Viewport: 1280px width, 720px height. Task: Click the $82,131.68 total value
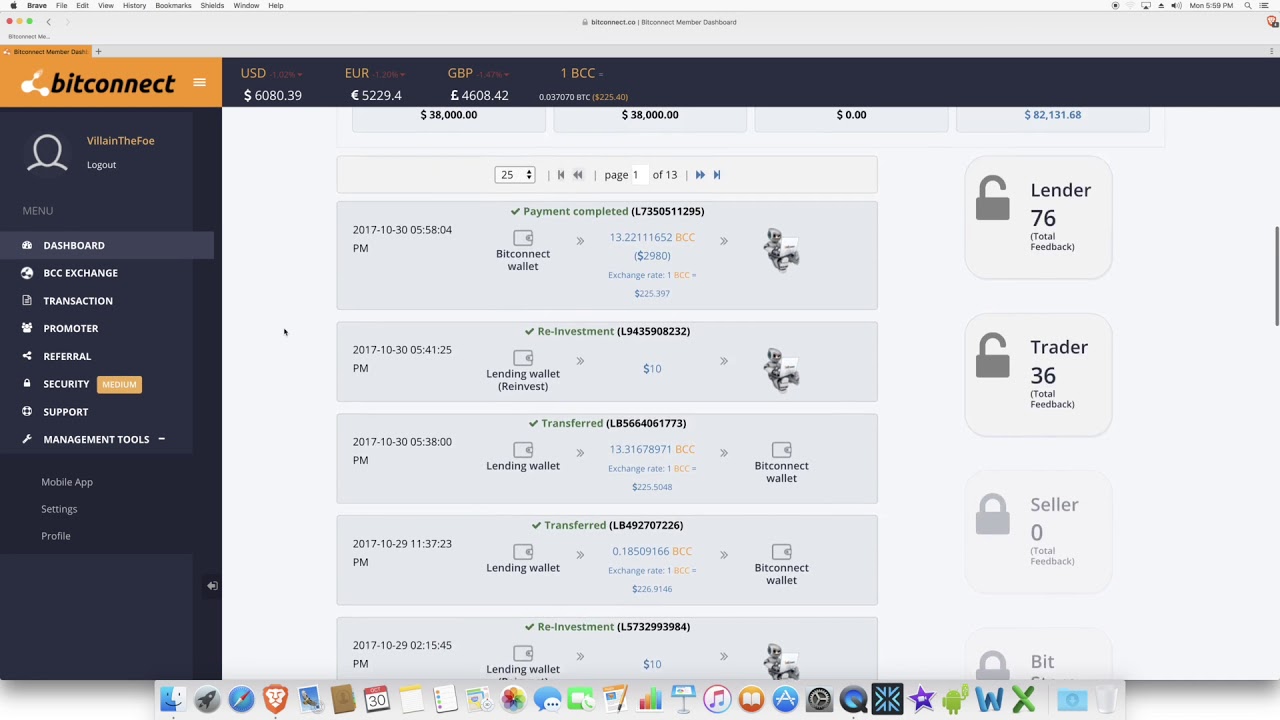1053,115
